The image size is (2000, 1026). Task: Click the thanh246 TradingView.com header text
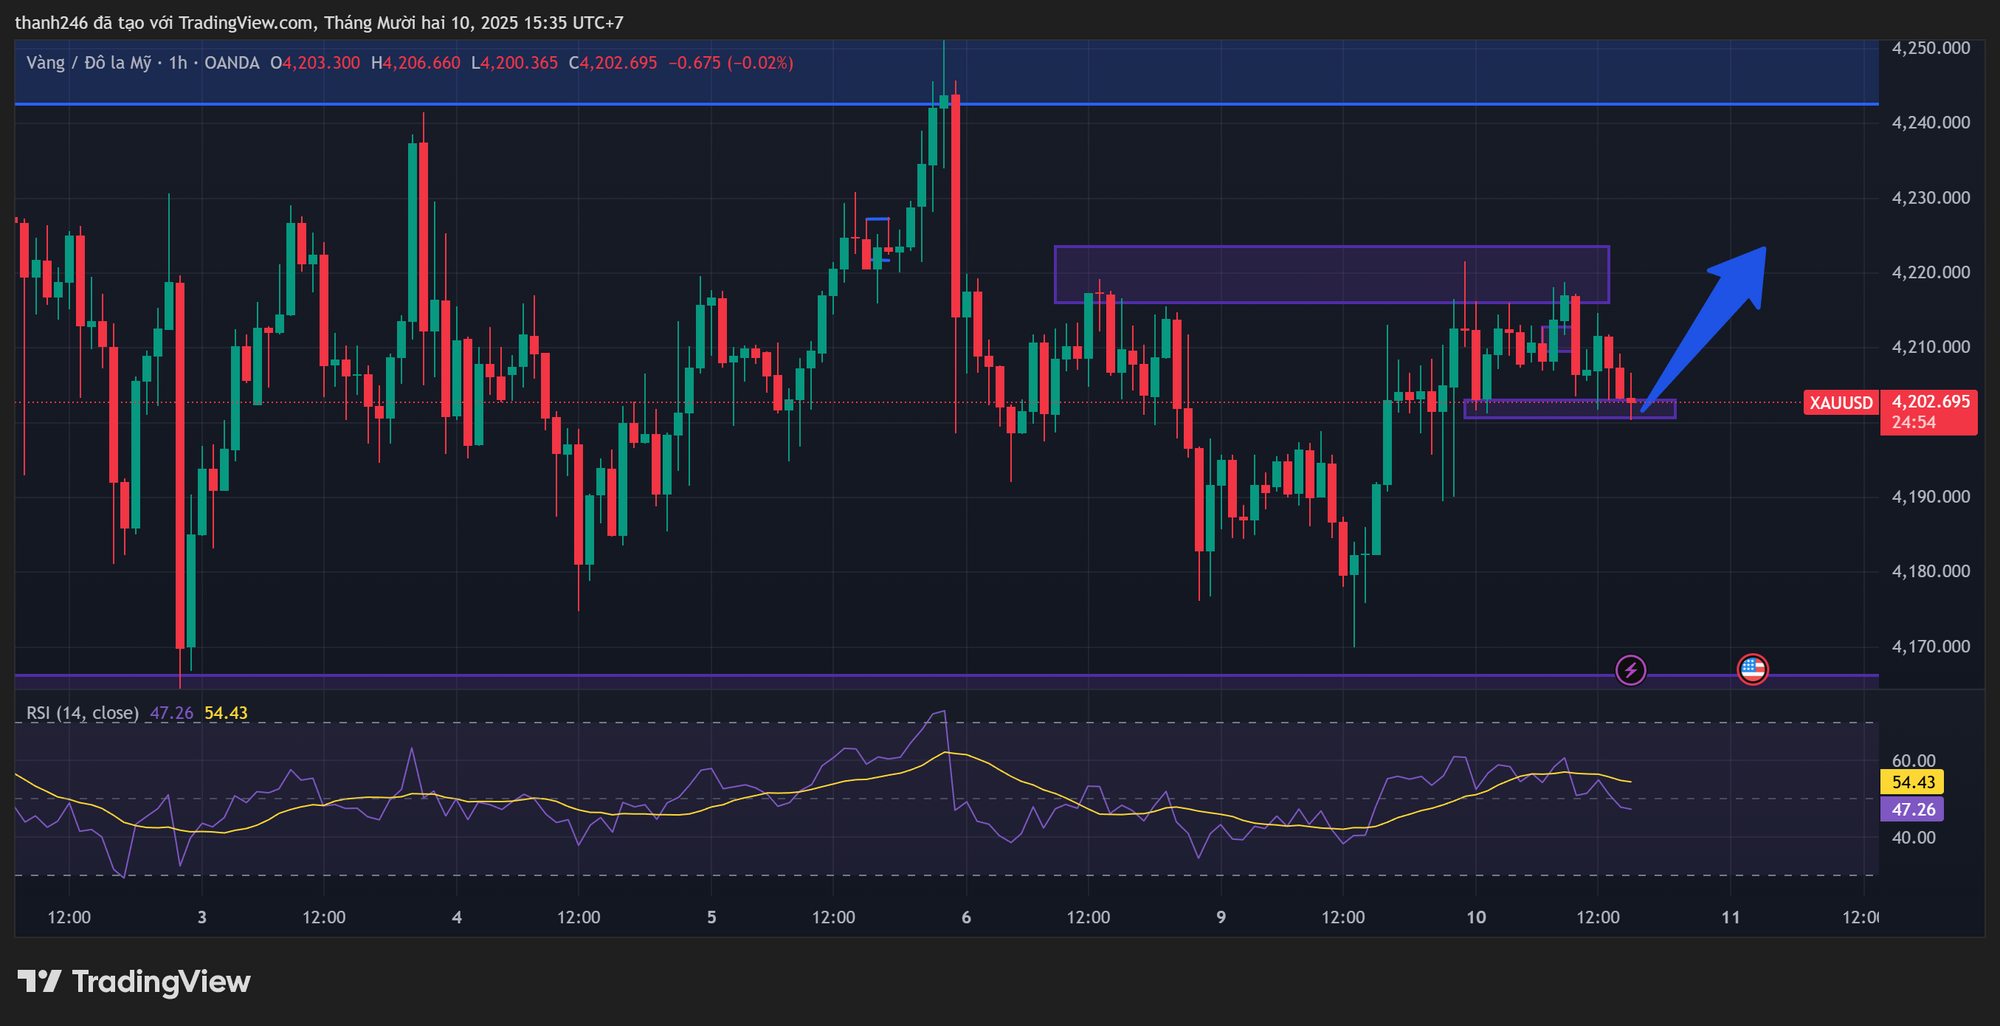(319, 22)
